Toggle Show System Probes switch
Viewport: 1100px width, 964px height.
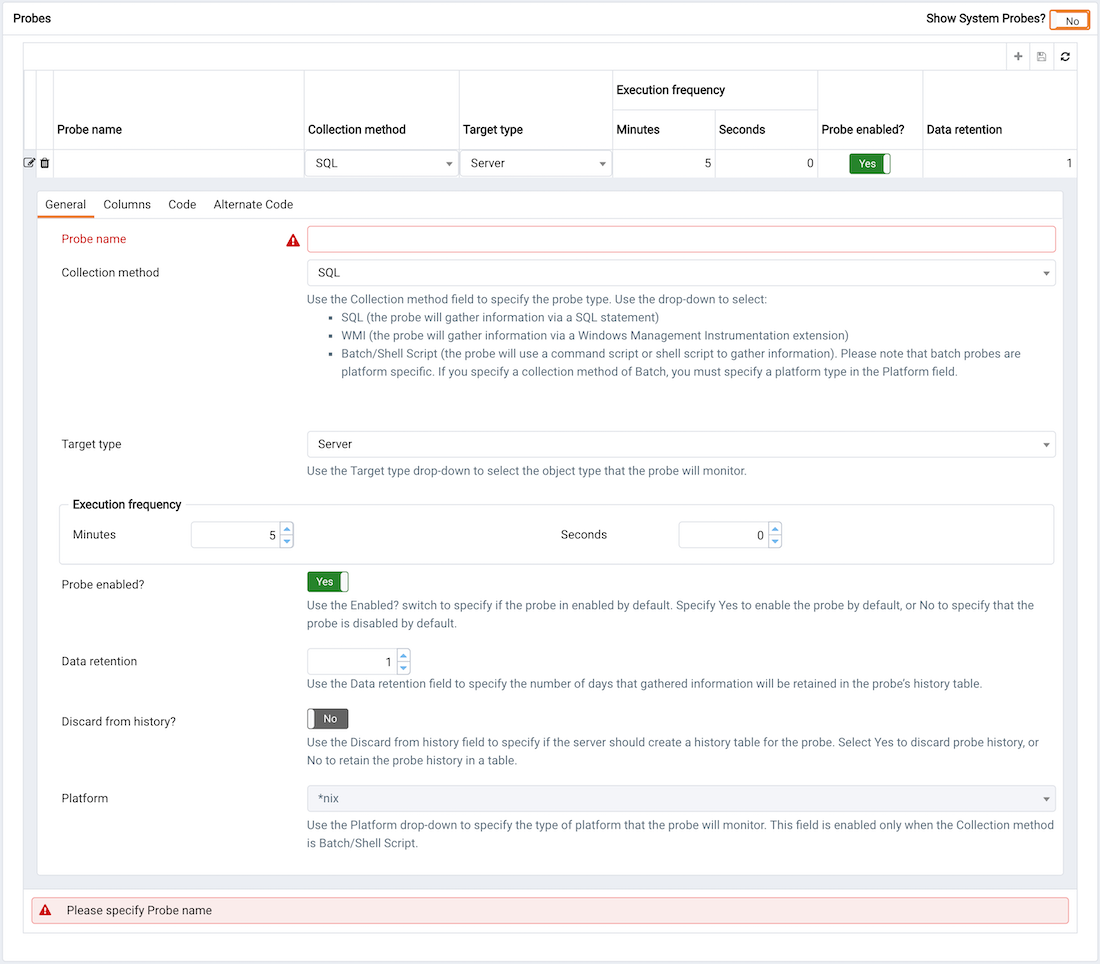pyautogui.click(x=1069, y=20)
